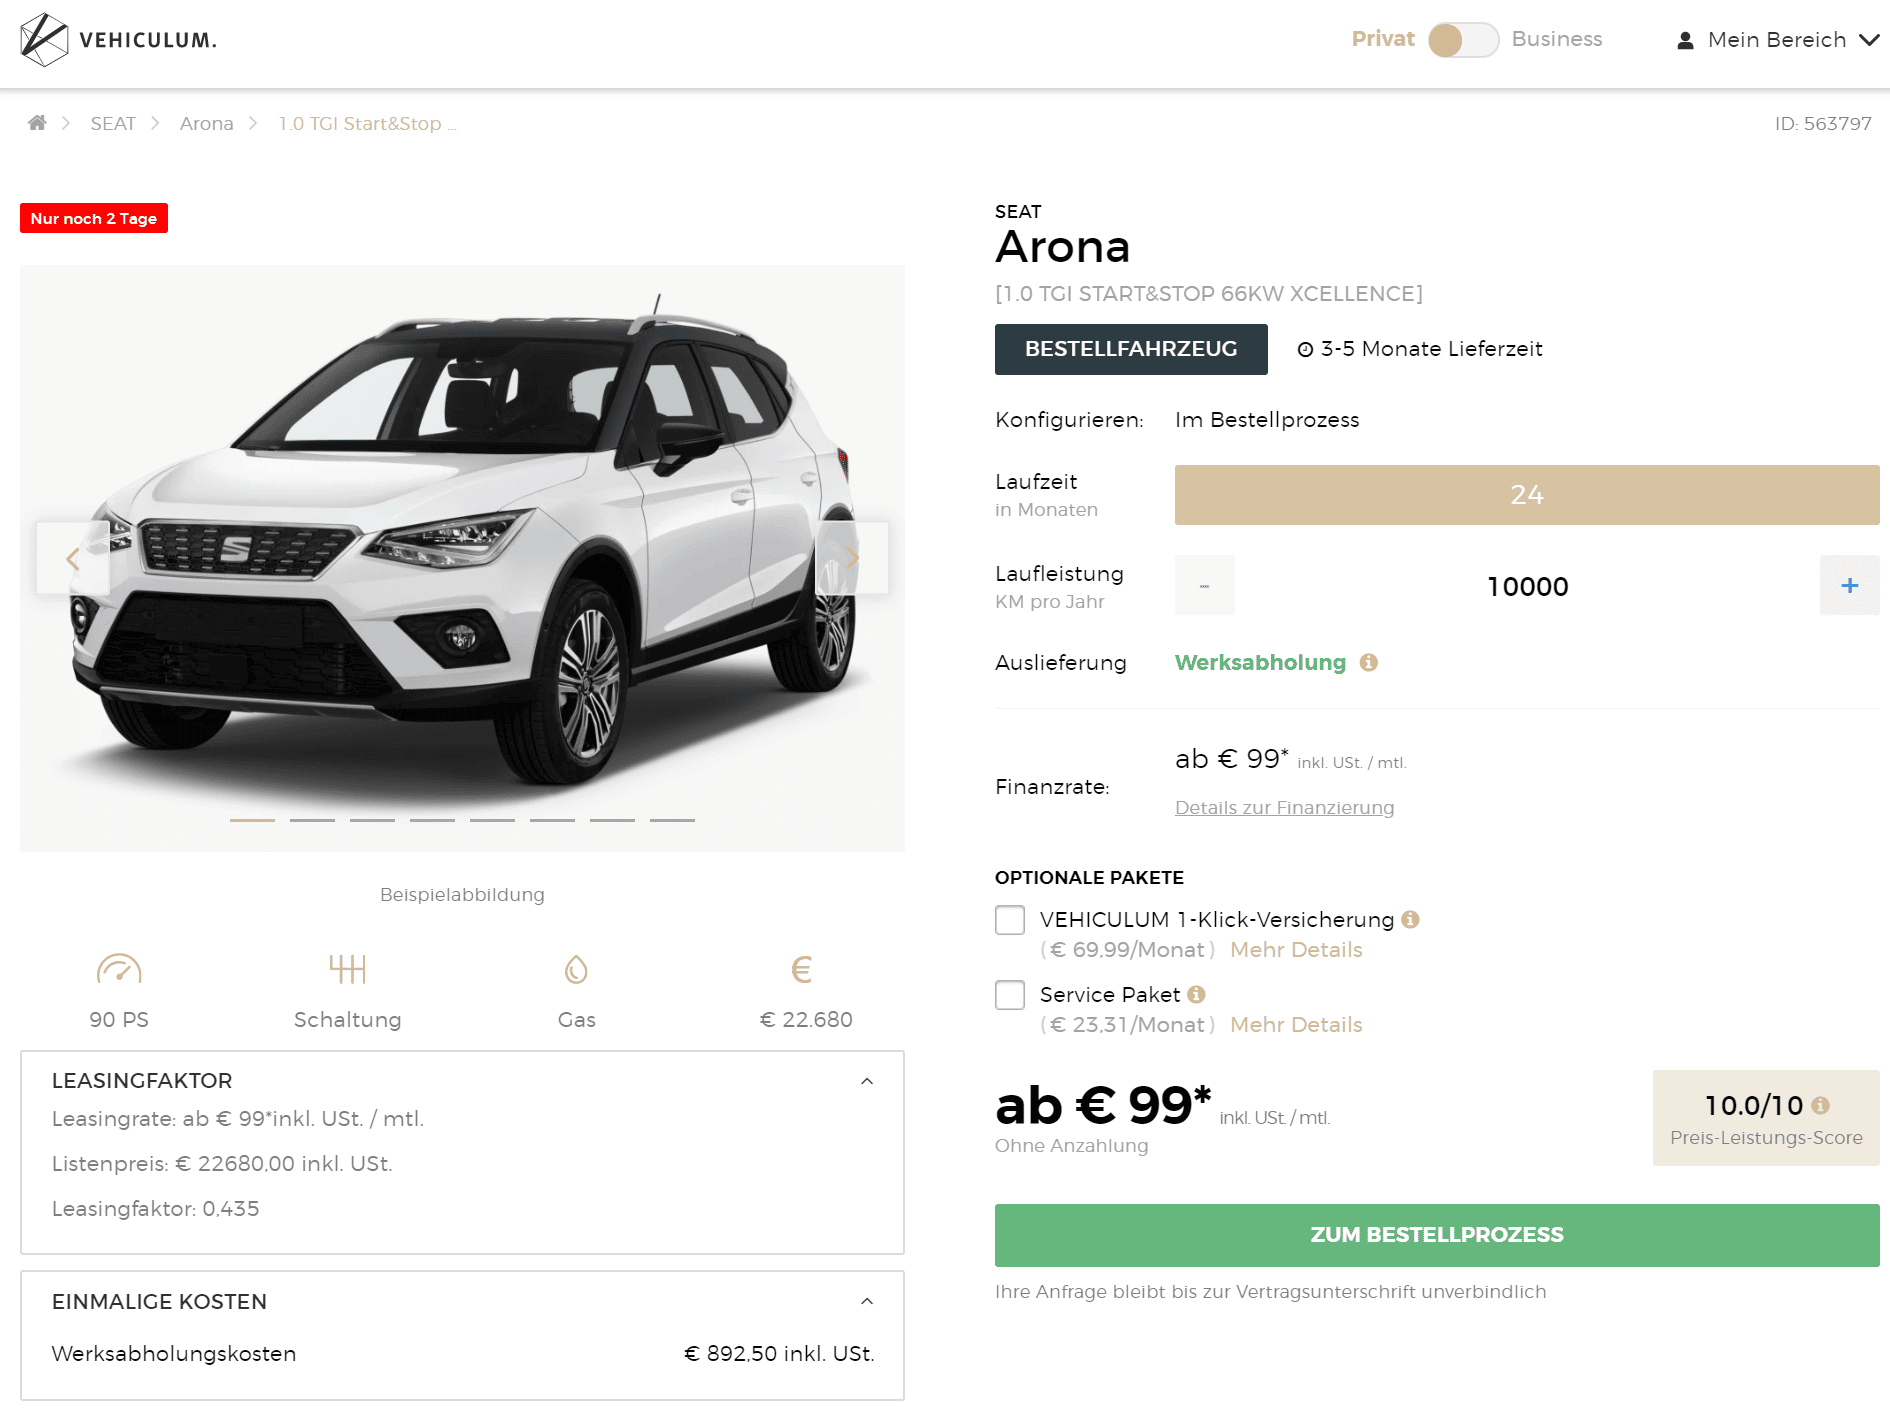Select the 24 months Laufzeit bar
The height and width of the screenshot is (1418, 1890).
click(1527, 495)
